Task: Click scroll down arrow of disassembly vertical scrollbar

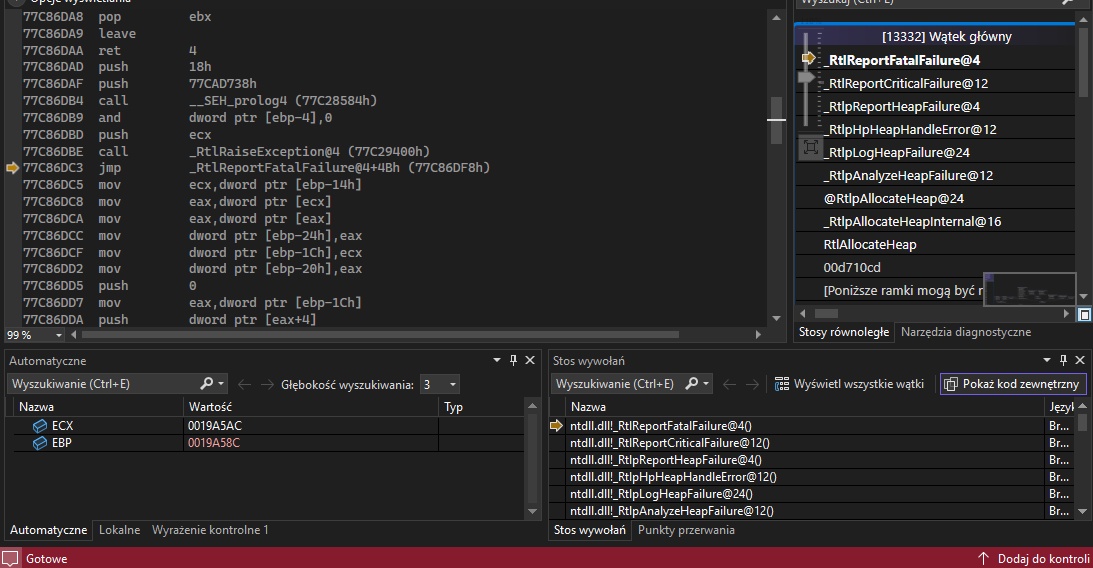Action: (x=777, y=318)
